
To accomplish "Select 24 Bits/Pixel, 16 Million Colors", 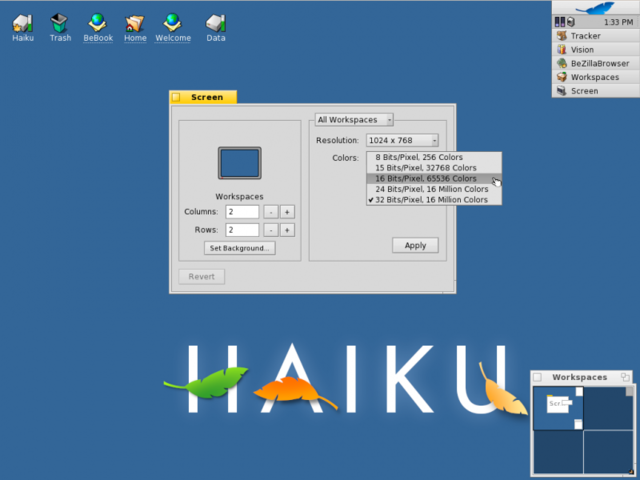I will tap(434, 189).
